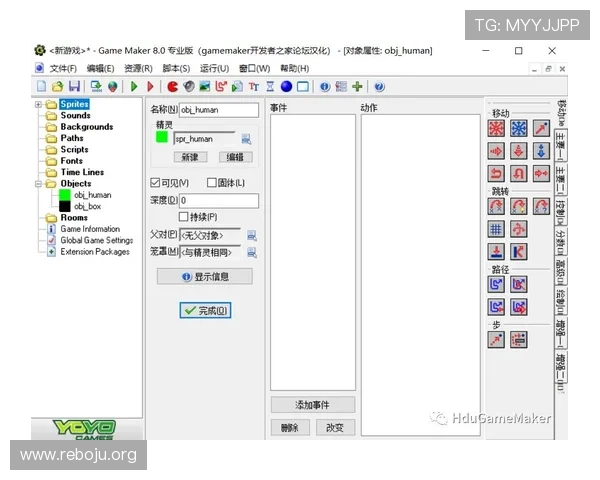Screen dimensions: 600x480
Task: Toggle the 可见(V) visible checkbox
Action: pos(155,183)
